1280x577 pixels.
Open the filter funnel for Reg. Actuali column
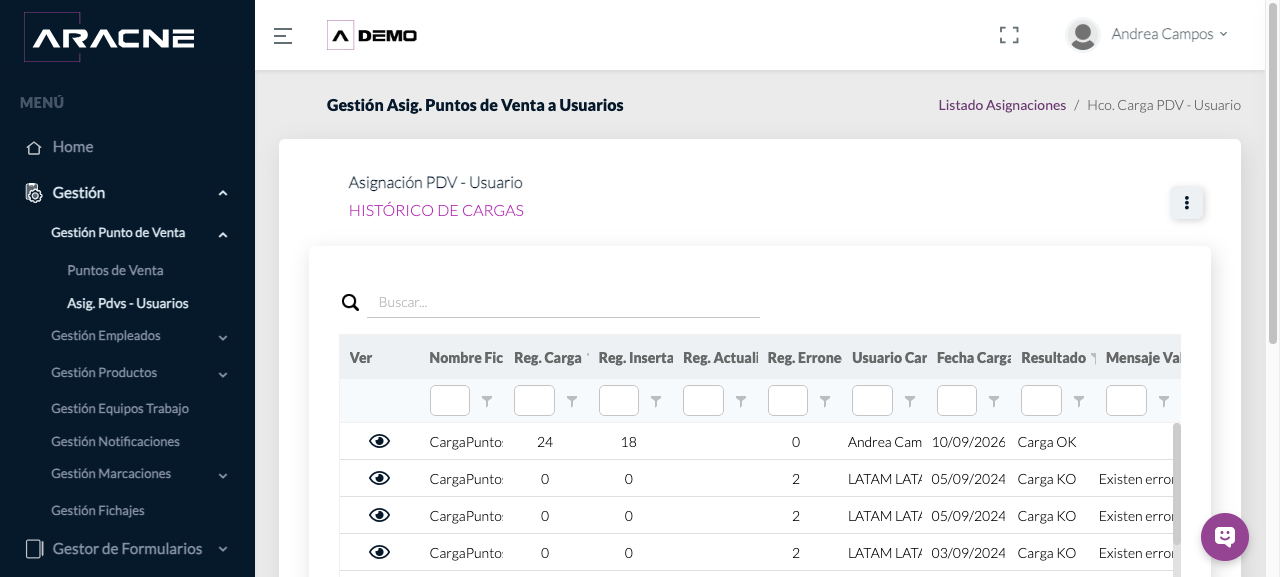point(741,401)
